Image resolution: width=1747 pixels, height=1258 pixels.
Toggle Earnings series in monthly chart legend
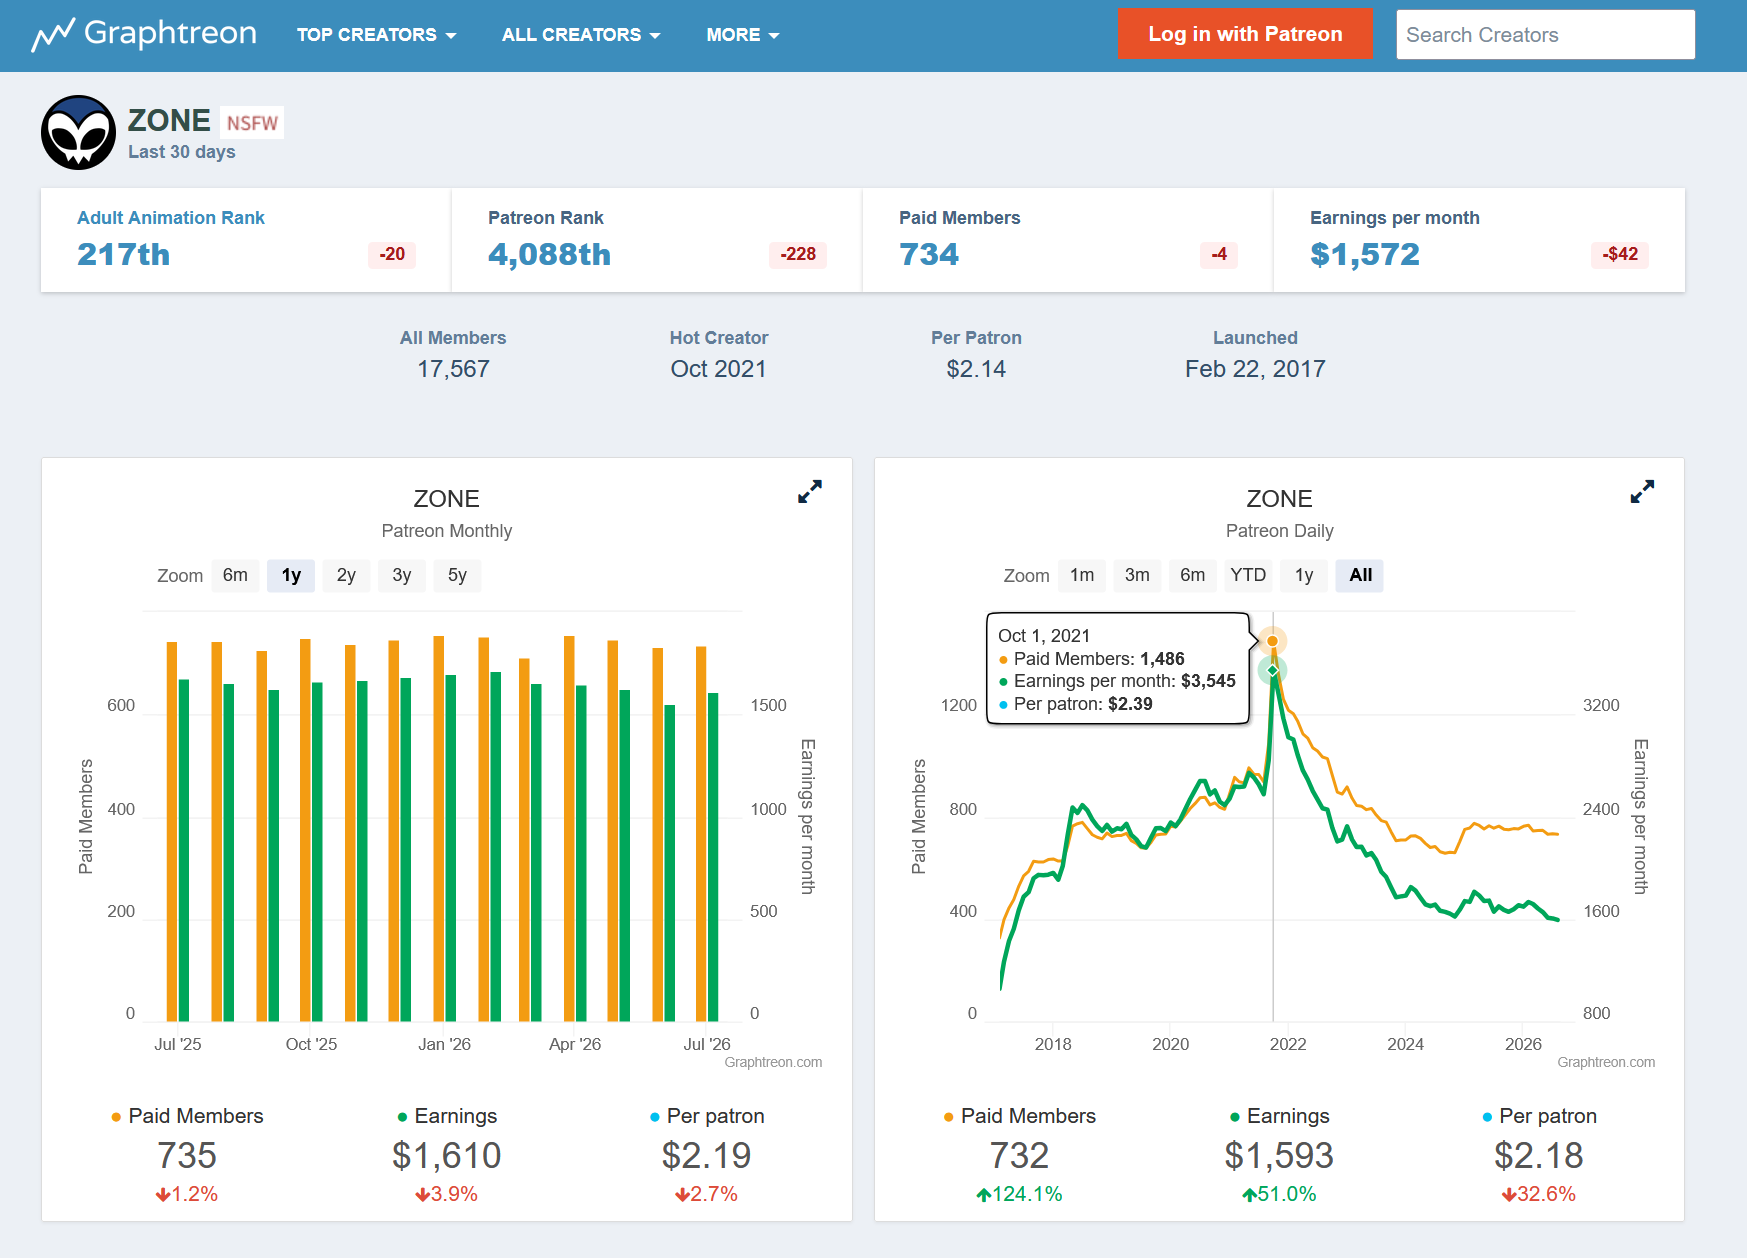[x=447, y=1116]
